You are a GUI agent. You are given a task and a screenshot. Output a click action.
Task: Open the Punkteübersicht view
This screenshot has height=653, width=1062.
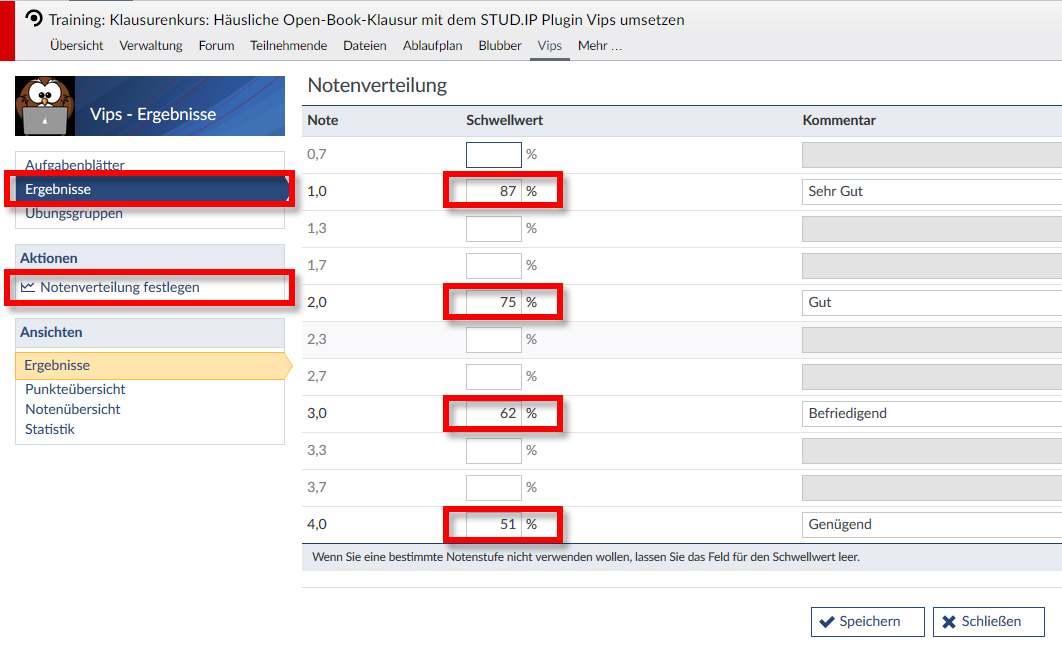[75, 389]
